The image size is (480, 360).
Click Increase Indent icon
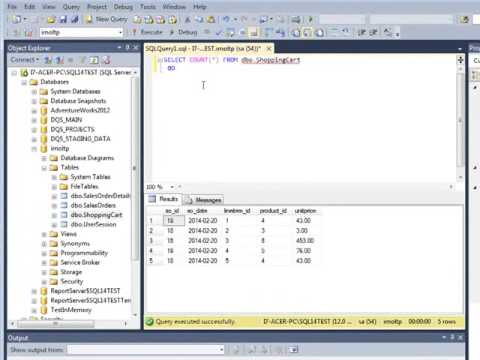(373, 32)
